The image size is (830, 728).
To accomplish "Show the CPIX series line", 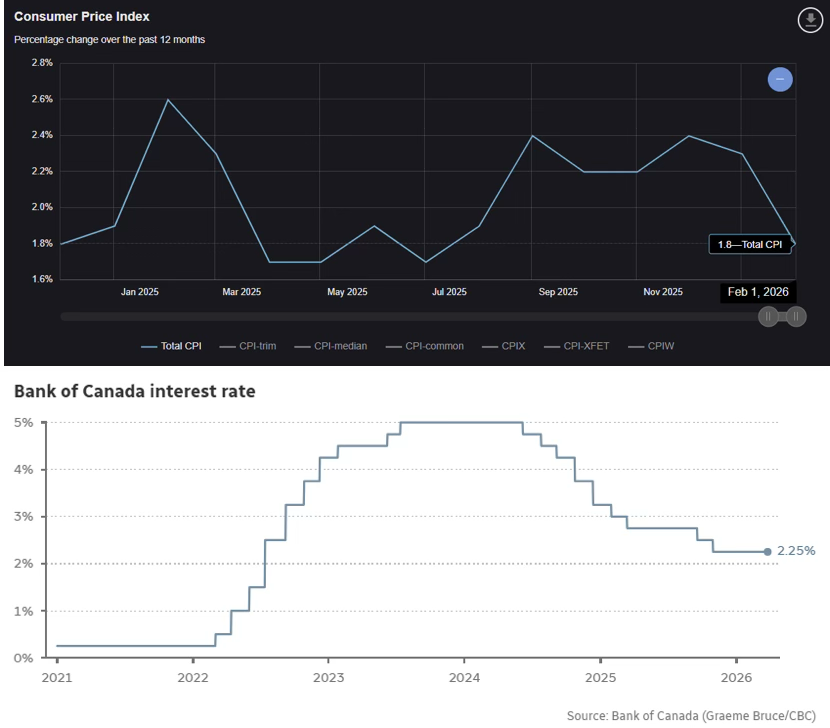I will pyautogui.click(x=504, y=346).
